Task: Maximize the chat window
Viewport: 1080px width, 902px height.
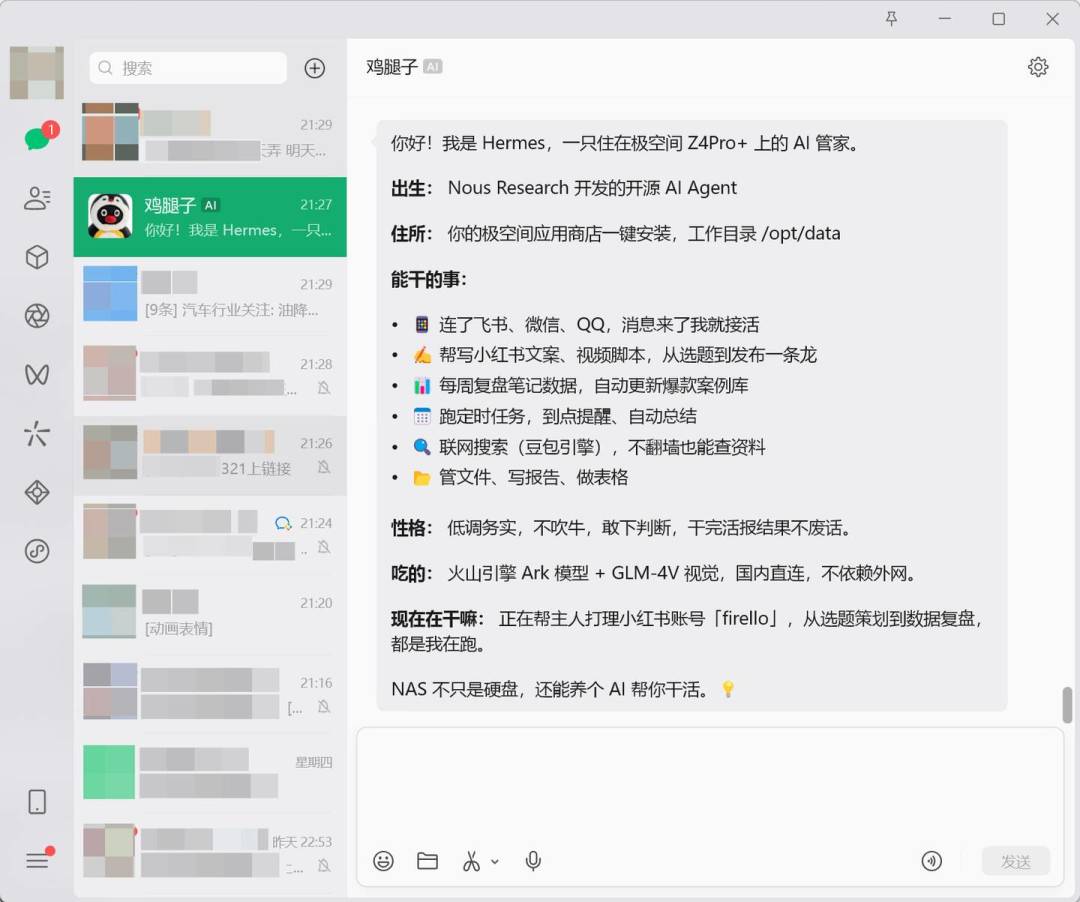Action: pyautogui.click(x=999, y=19)
